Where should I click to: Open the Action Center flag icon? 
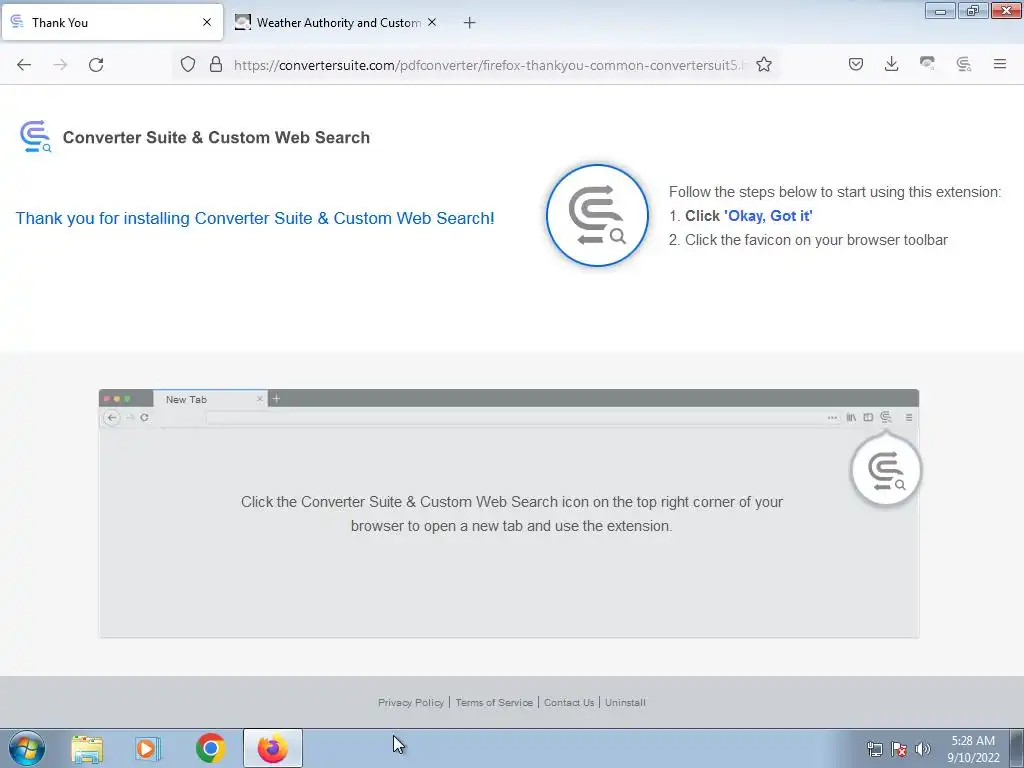[x=899, y=749]
